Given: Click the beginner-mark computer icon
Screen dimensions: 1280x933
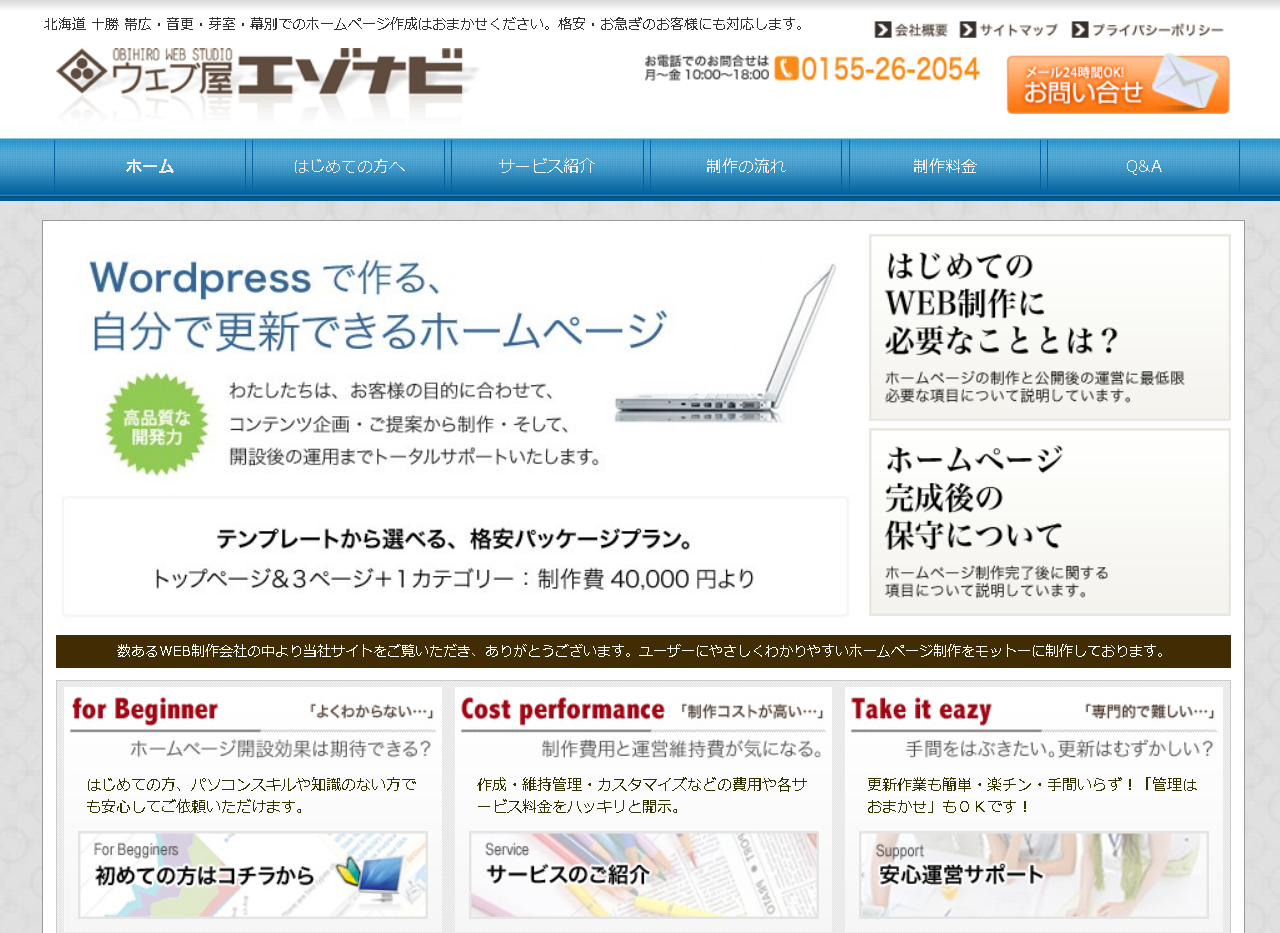Looking at the screenshot, I should click(368, 878).
